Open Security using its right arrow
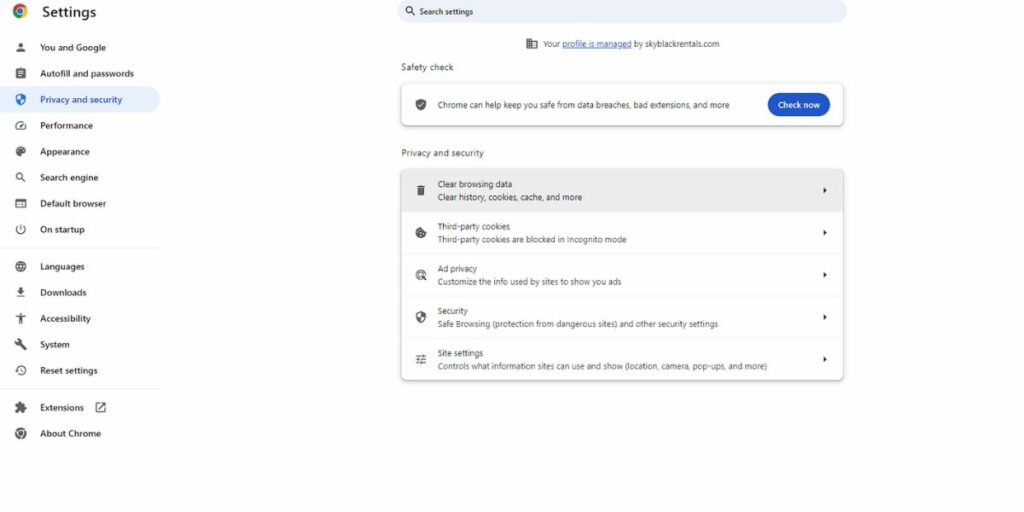Screen dimensions: 1024x512 pyautogui.click(x=824, y=317)
